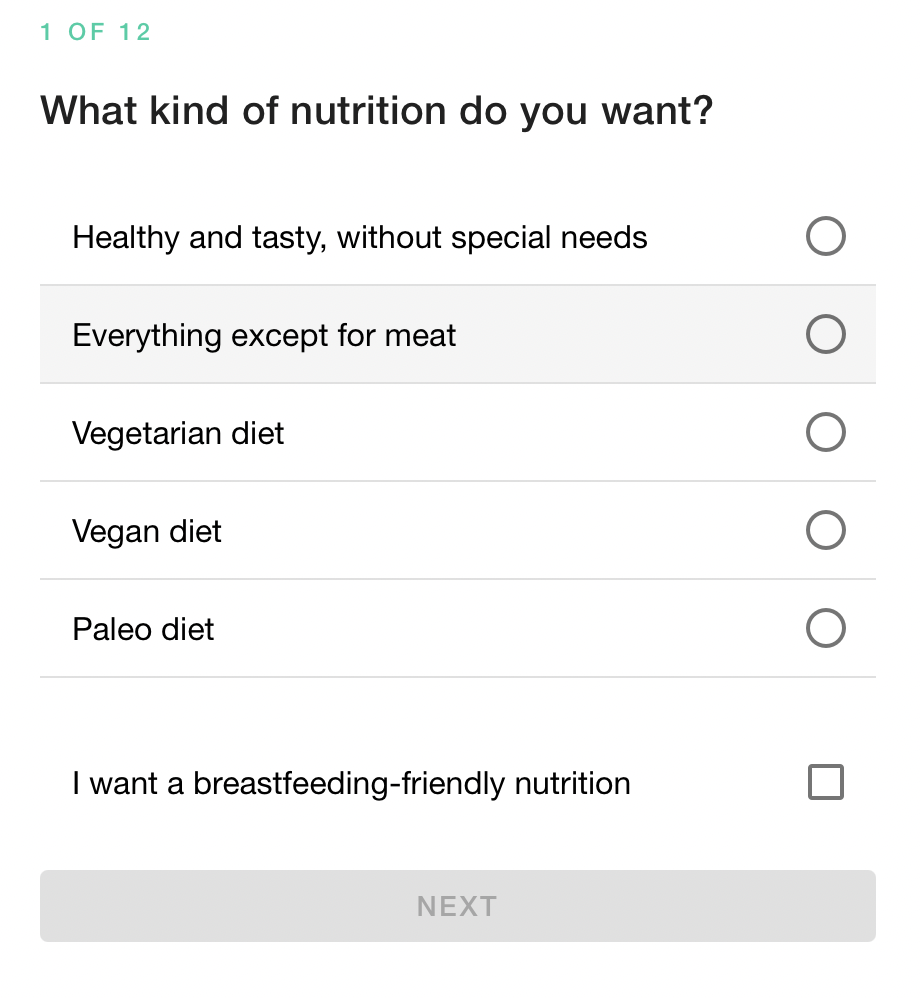This screenshot has width=920, height=998.
Task: Click the word 'breastfeeding-friendly' beside the checkbox
Action: pyautogui.click(x=349, y=783)
